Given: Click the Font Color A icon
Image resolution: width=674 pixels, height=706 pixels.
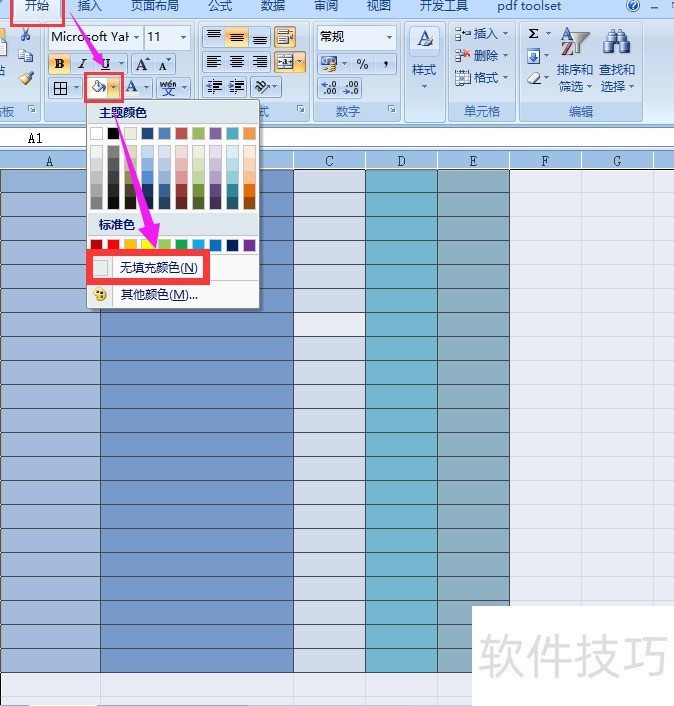Looking at the screenshot, I should pos(132,87).
